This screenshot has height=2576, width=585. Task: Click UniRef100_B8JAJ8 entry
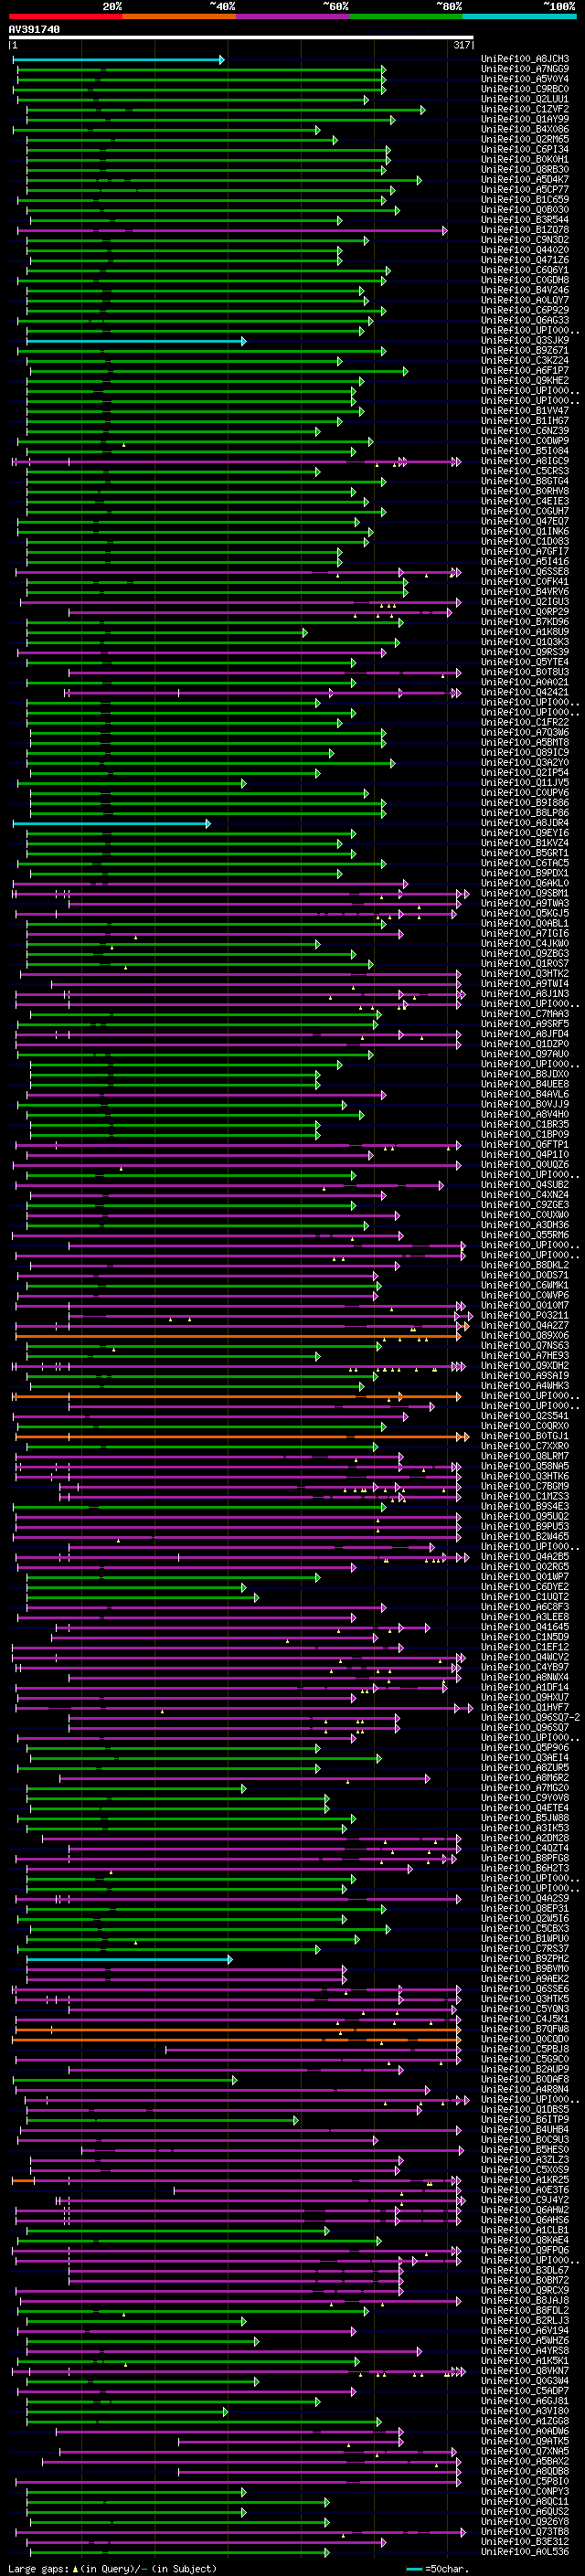click(x=525, y=2300)
